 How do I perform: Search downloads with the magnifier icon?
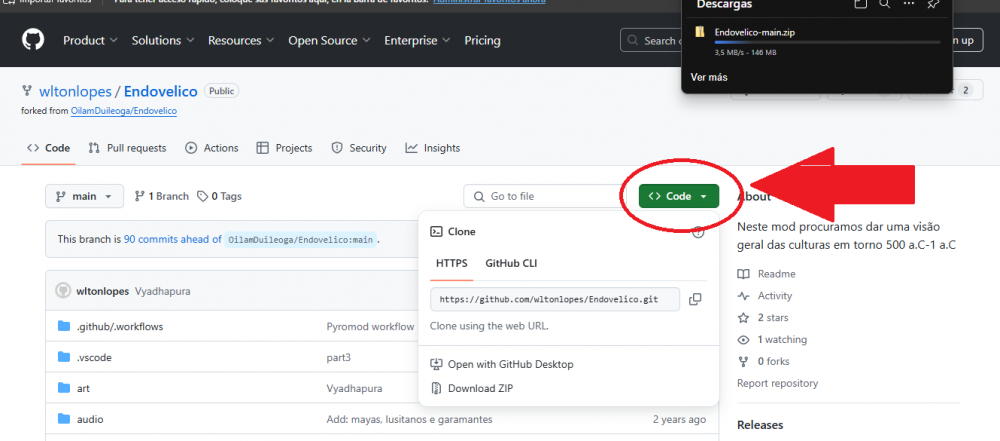[885, 4]
